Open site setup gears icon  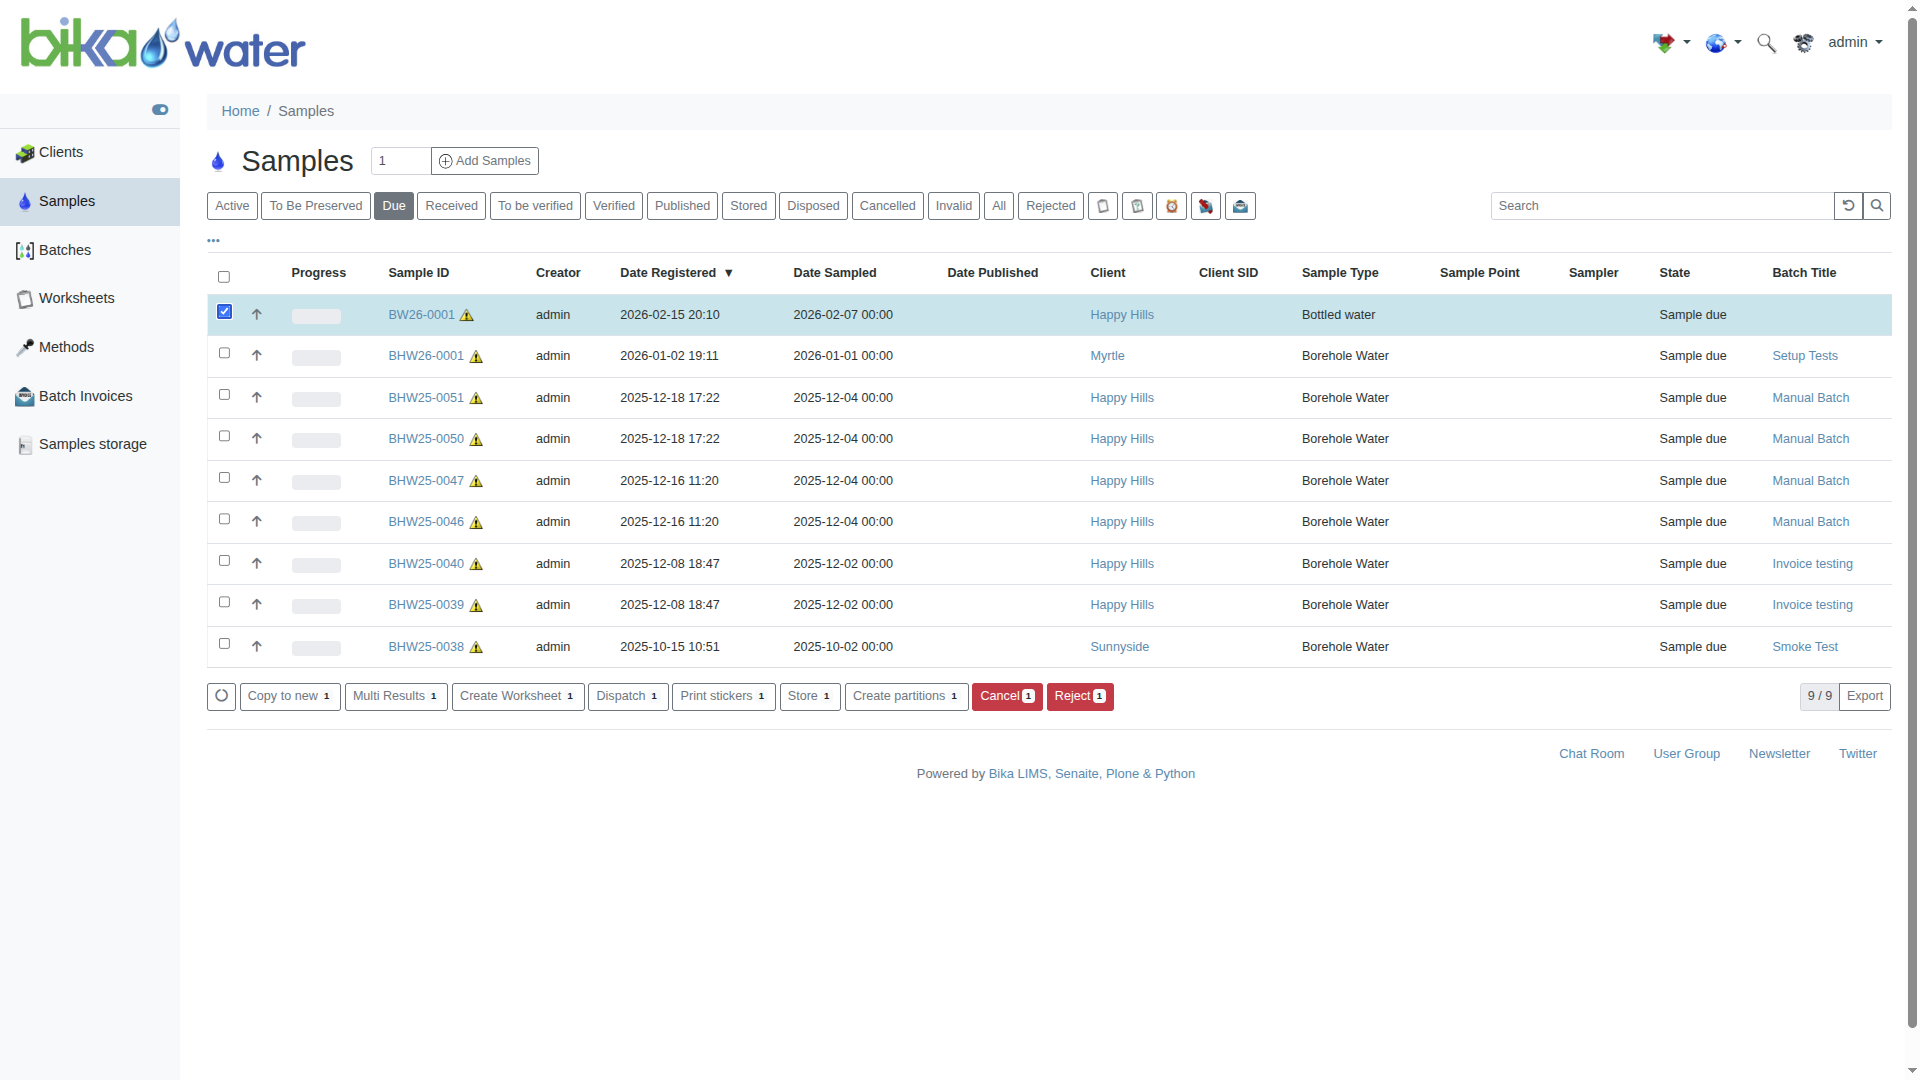pyautogui.click(x=1803, y=43)
